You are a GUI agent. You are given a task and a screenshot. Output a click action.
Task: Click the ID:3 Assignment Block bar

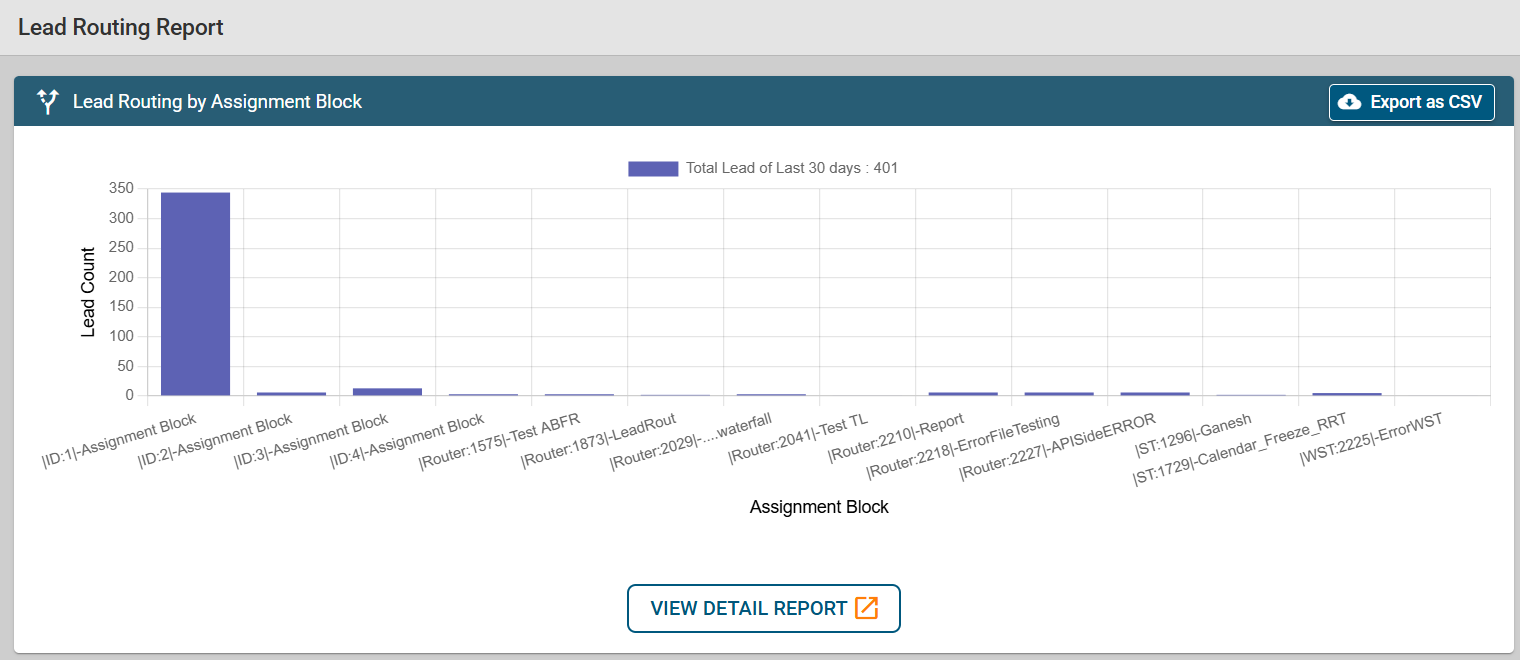[387, 392]
